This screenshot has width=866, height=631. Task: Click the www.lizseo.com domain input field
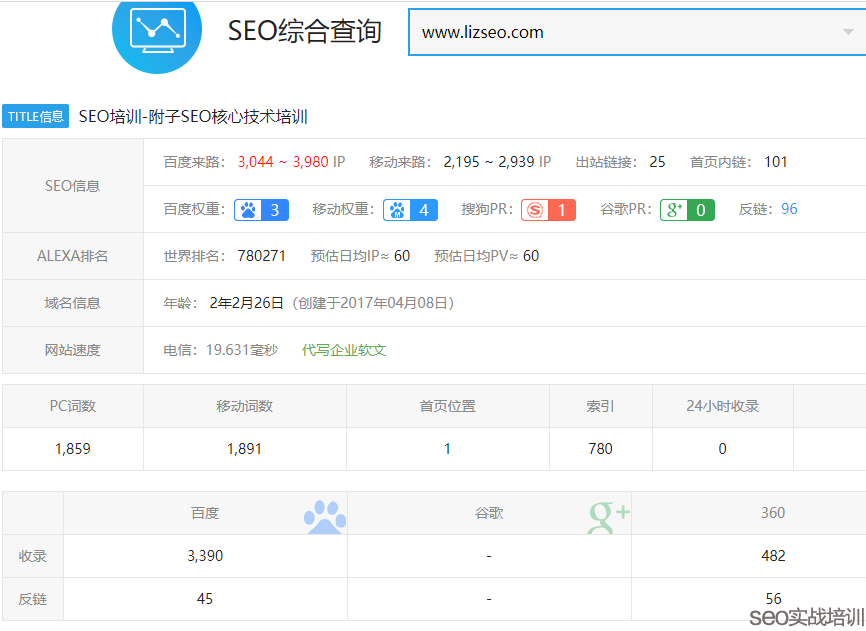[x=637, y=32]
